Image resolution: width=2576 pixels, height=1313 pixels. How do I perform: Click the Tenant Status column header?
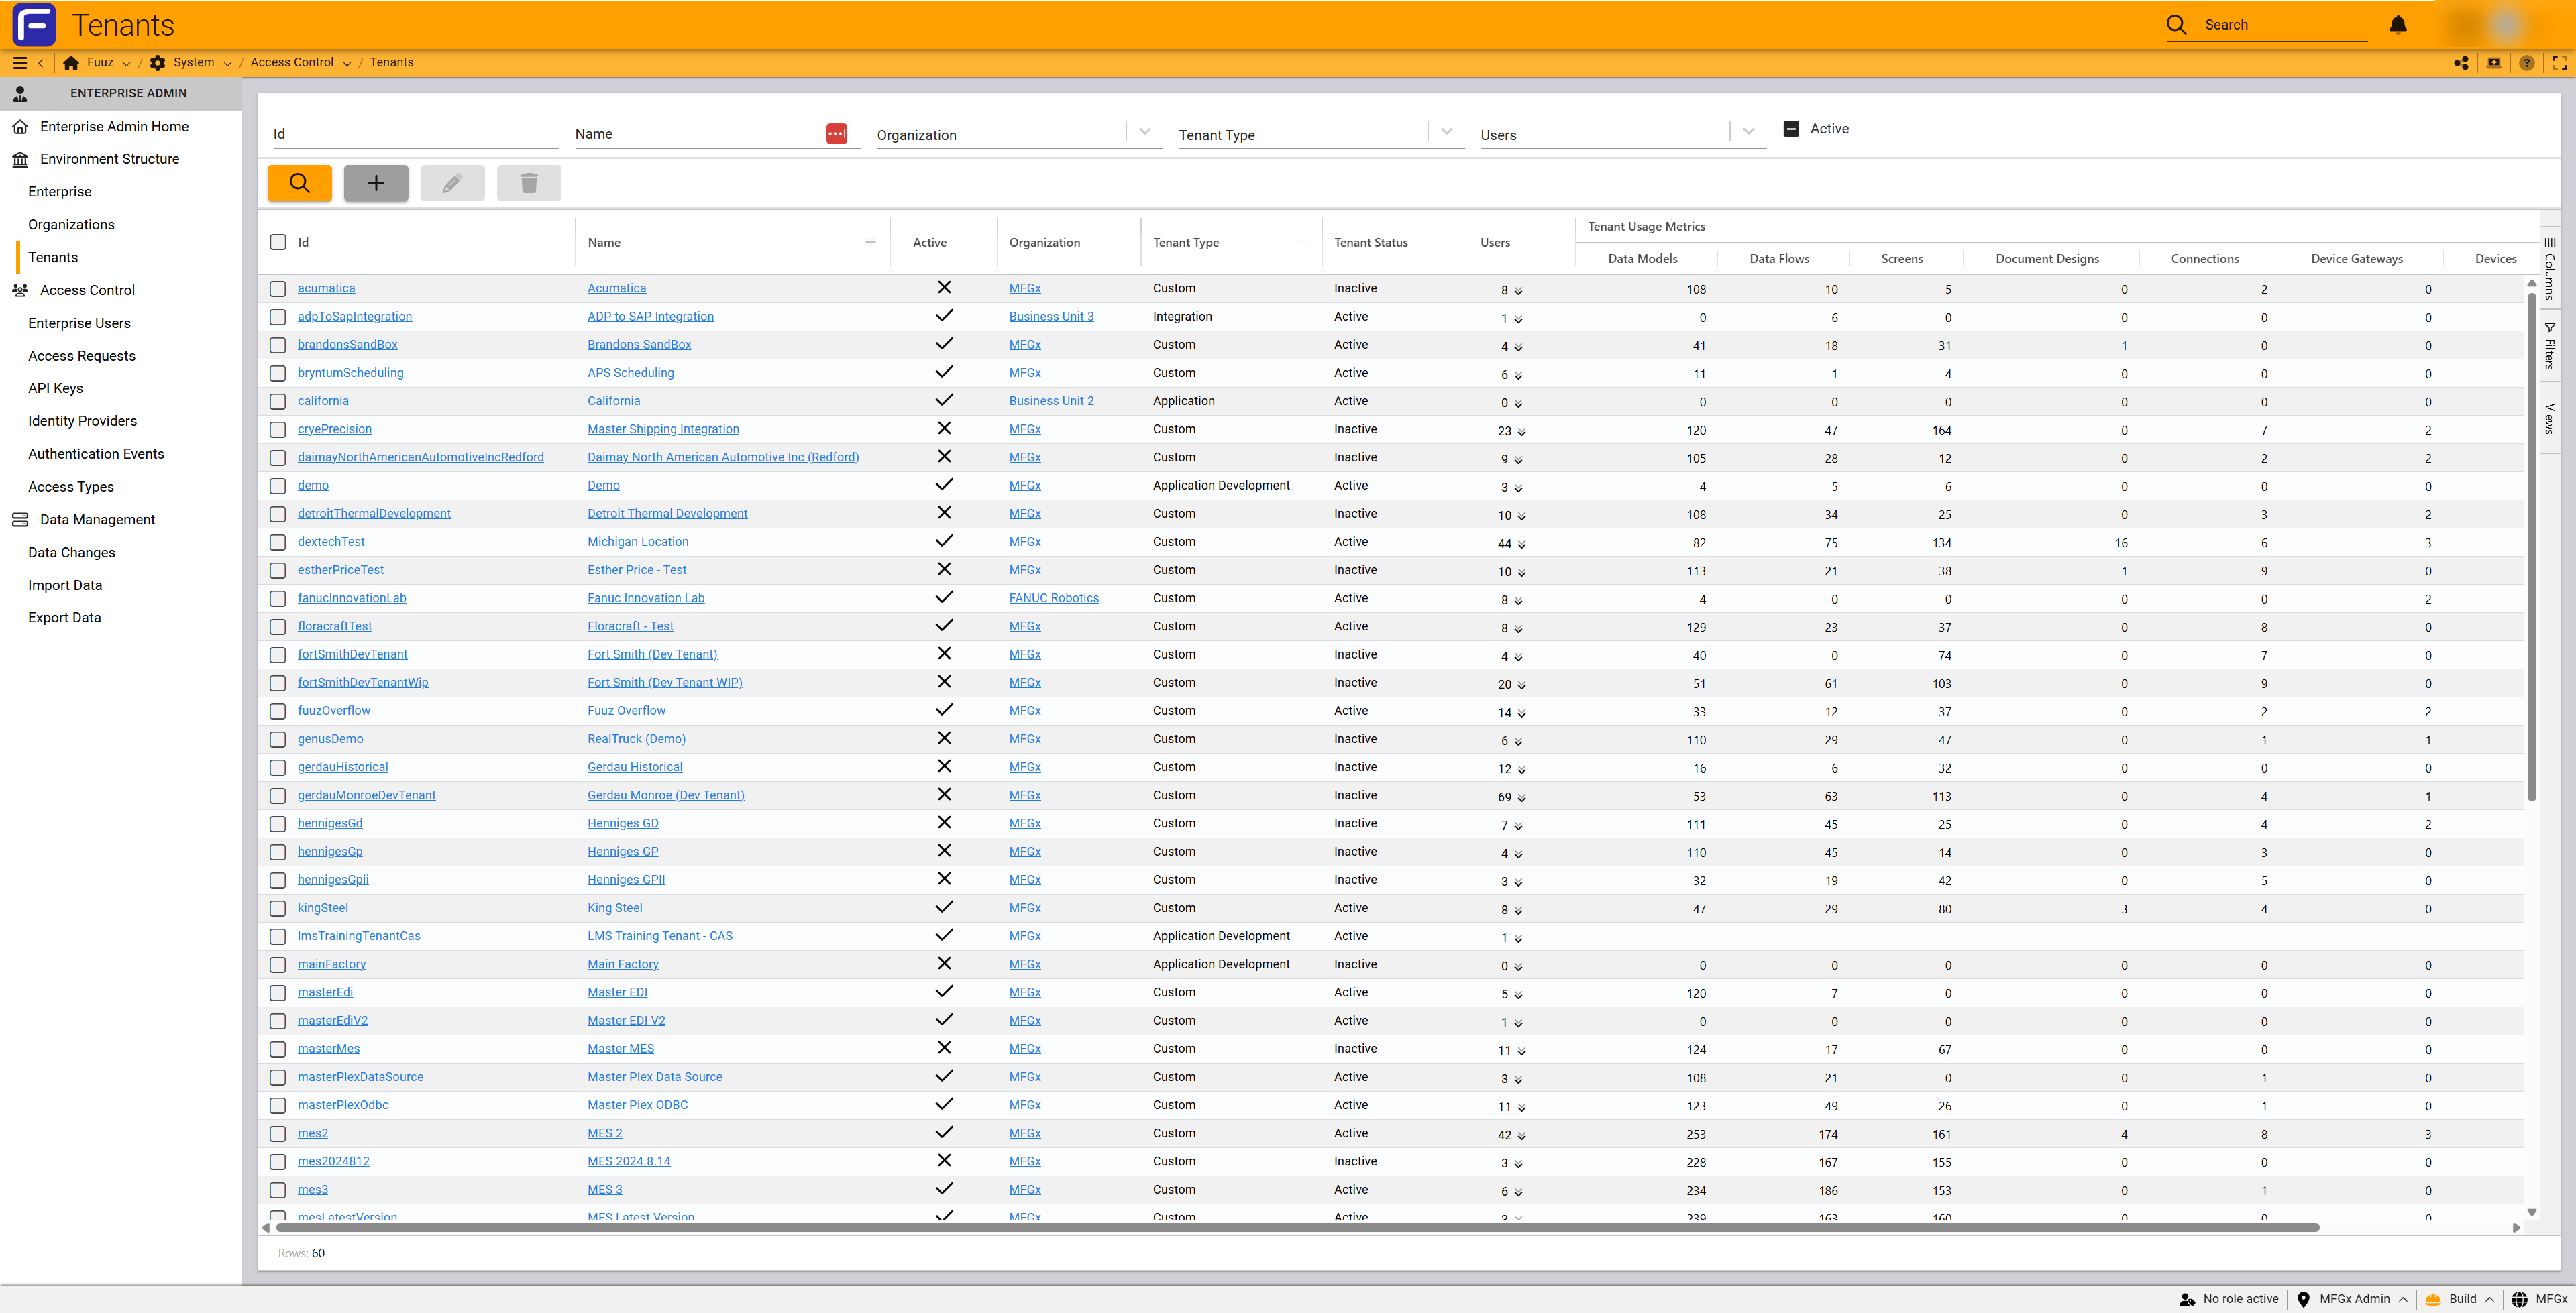tap(1370, 242)
